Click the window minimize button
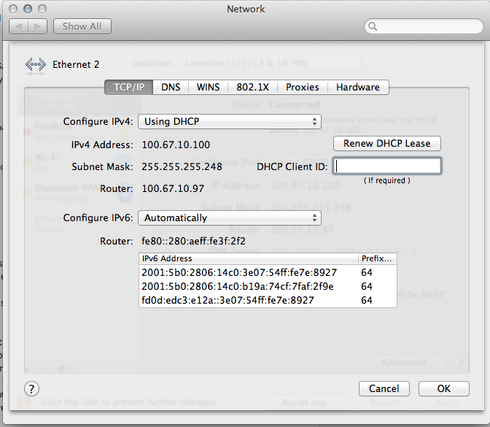 (28, 9)
